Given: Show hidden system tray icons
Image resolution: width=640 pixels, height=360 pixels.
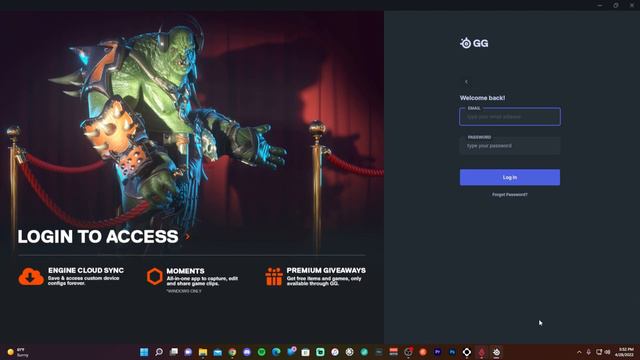Looking at the screenshot, I should pos(579,352).
